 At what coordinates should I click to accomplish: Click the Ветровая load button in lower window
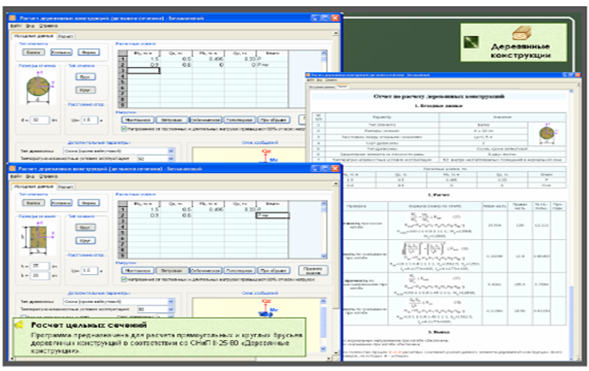171,270
